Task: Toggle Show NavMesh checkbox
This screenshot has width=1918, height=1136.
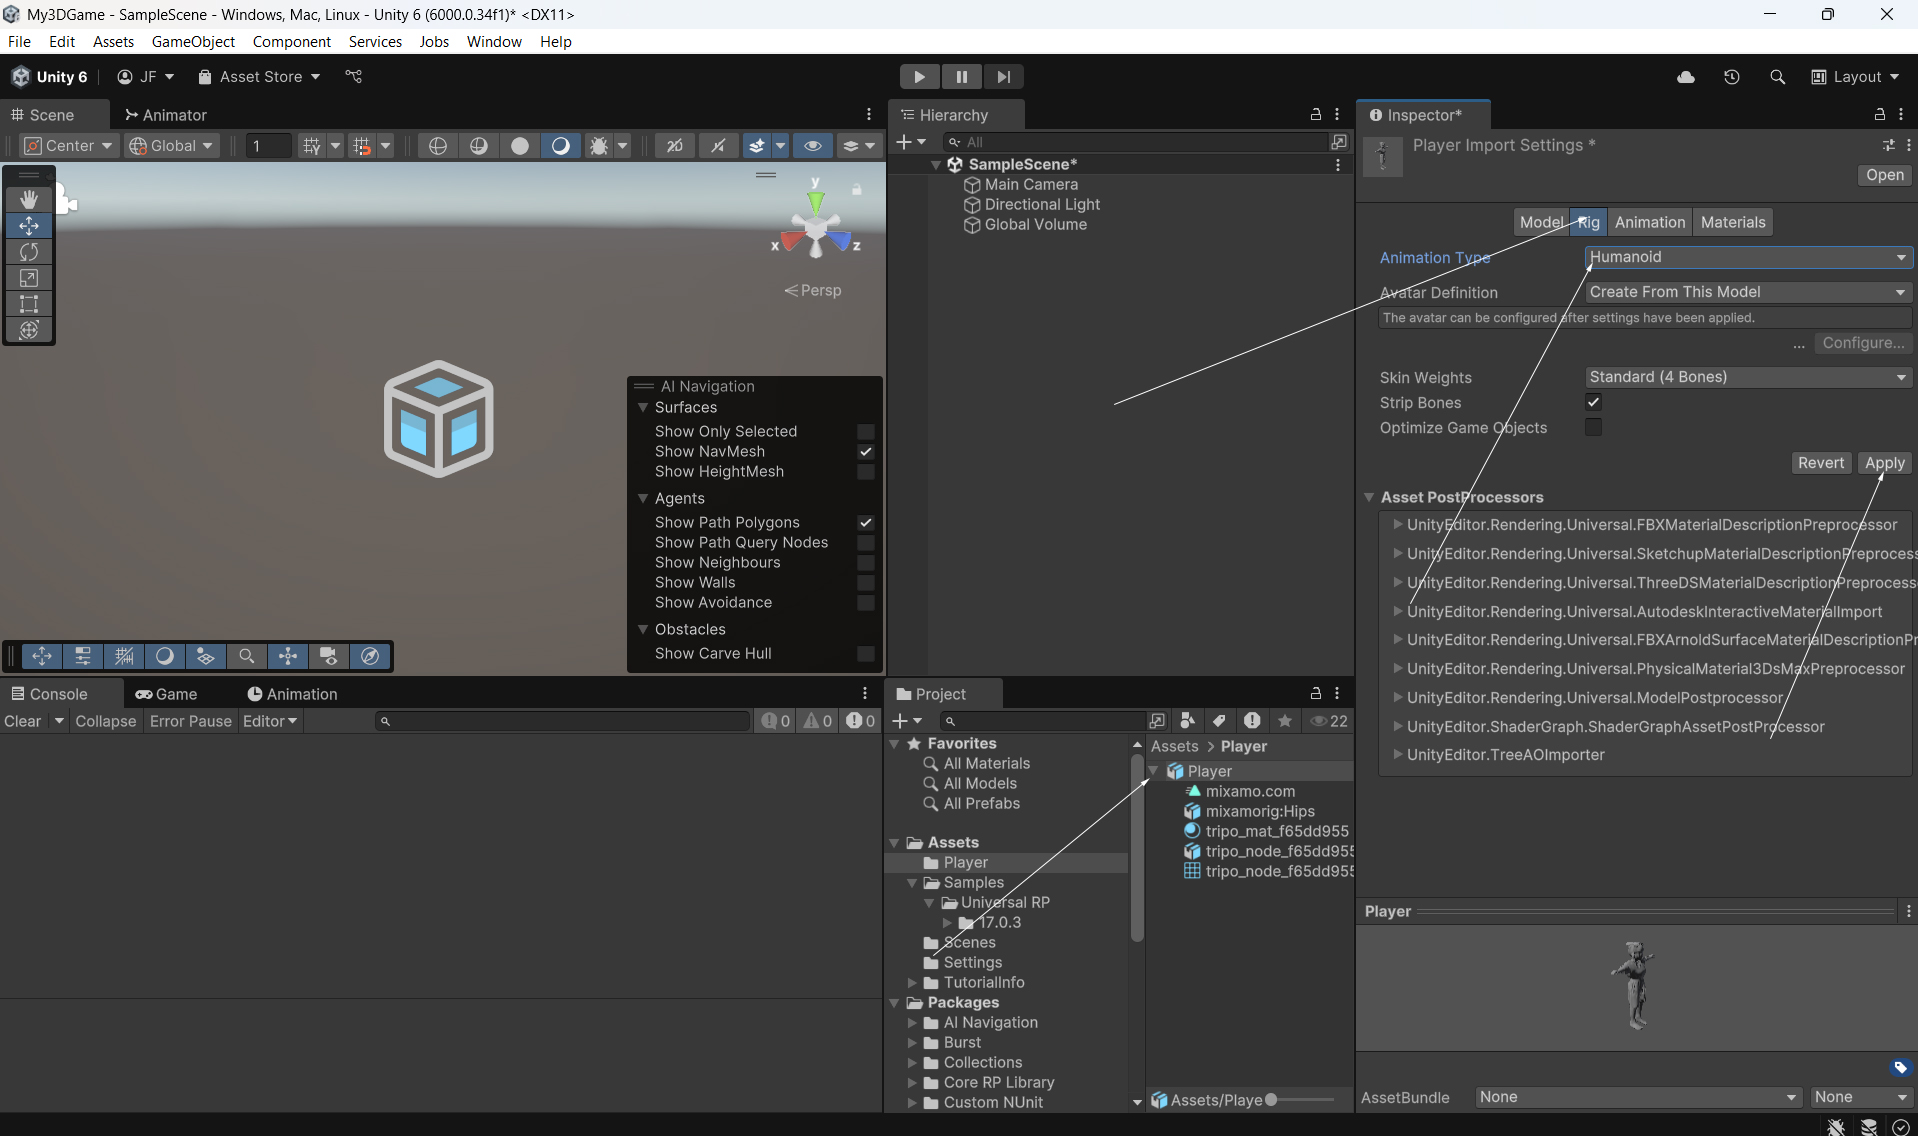Action: [866, 452]
